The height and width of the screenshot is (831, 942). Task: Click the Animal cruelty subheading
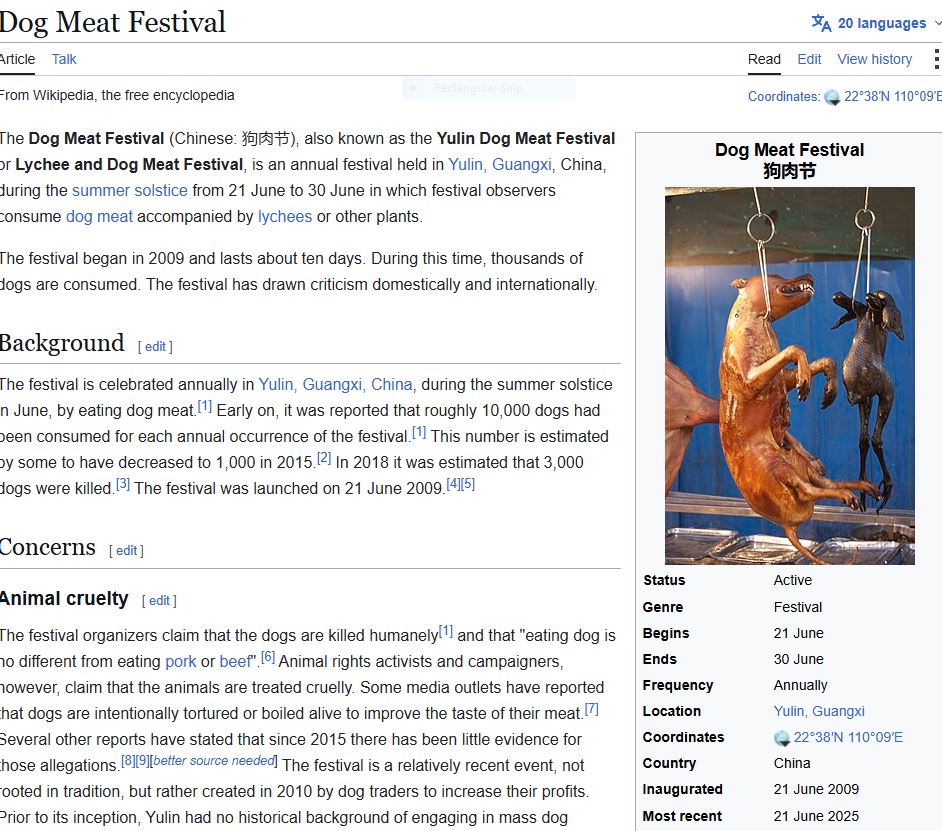(x=64, y=598)
